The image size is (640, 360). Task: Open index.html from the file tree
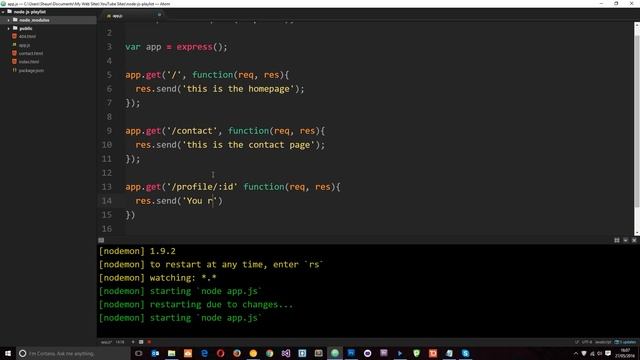pos(29,62)
